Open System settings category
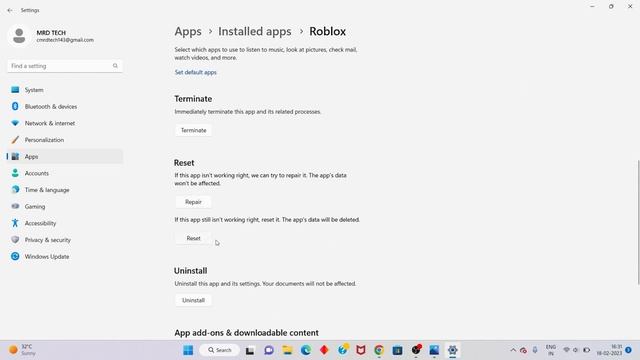Viewport: 640px width, 360px height. pos(65,90)
